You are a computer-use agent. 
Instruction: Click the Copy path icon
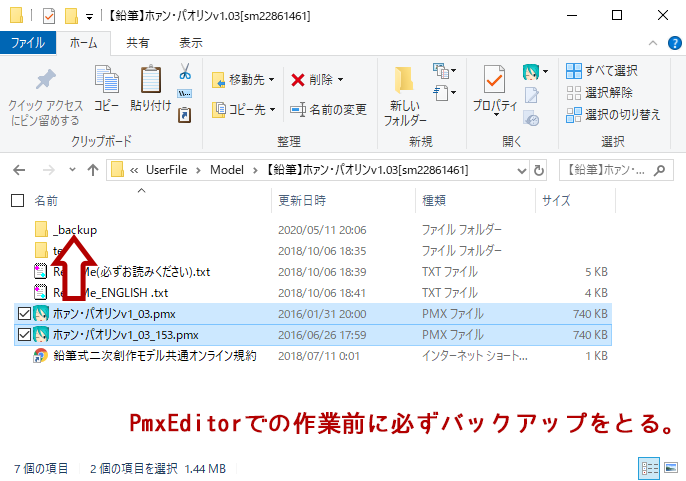click(x=185, y=93)
